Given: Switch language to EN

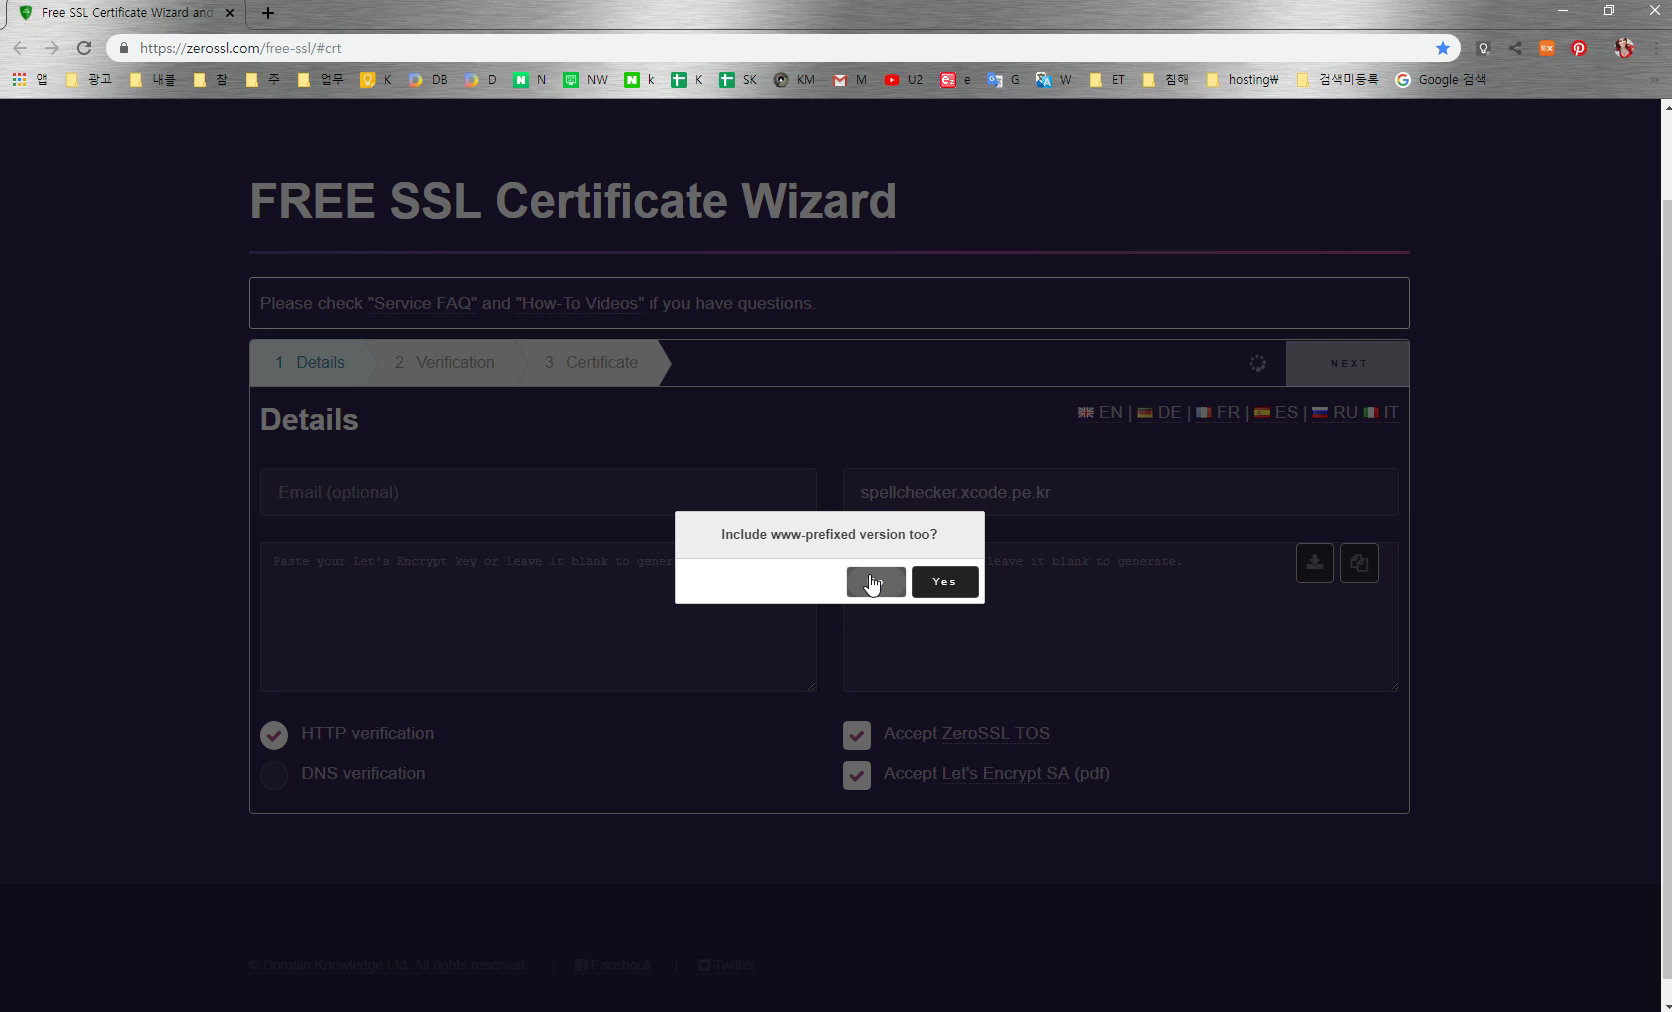Looking at the screenshot, I should pos(1100,412).
